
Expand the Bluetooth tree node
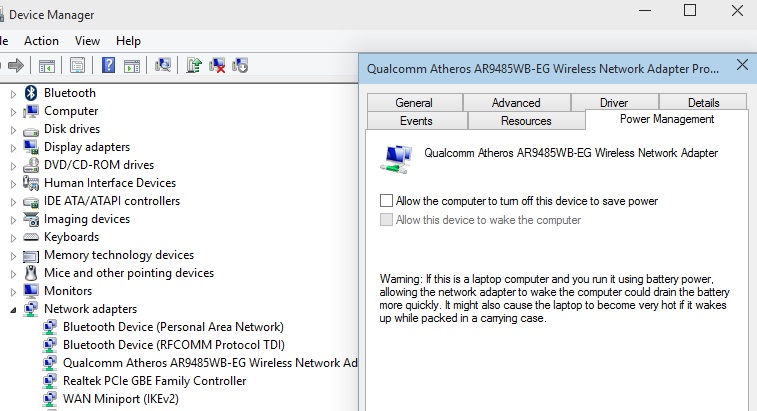coord(14,94)
